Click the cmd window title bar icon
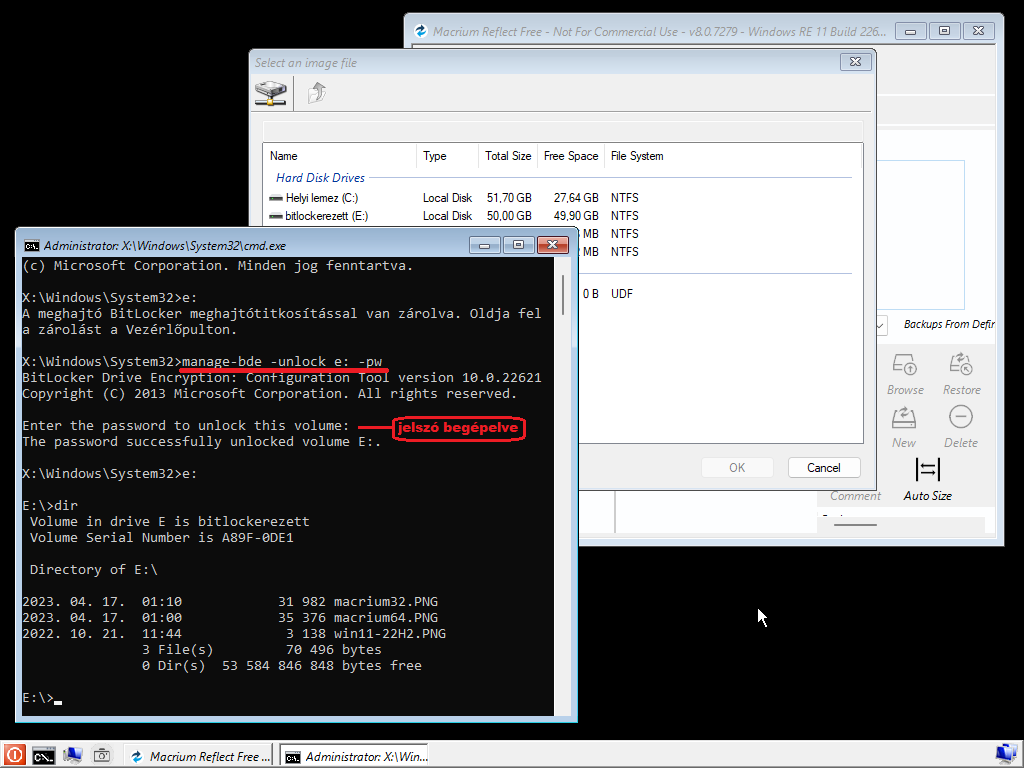The image size is (1024, 768). coord(31,246)
